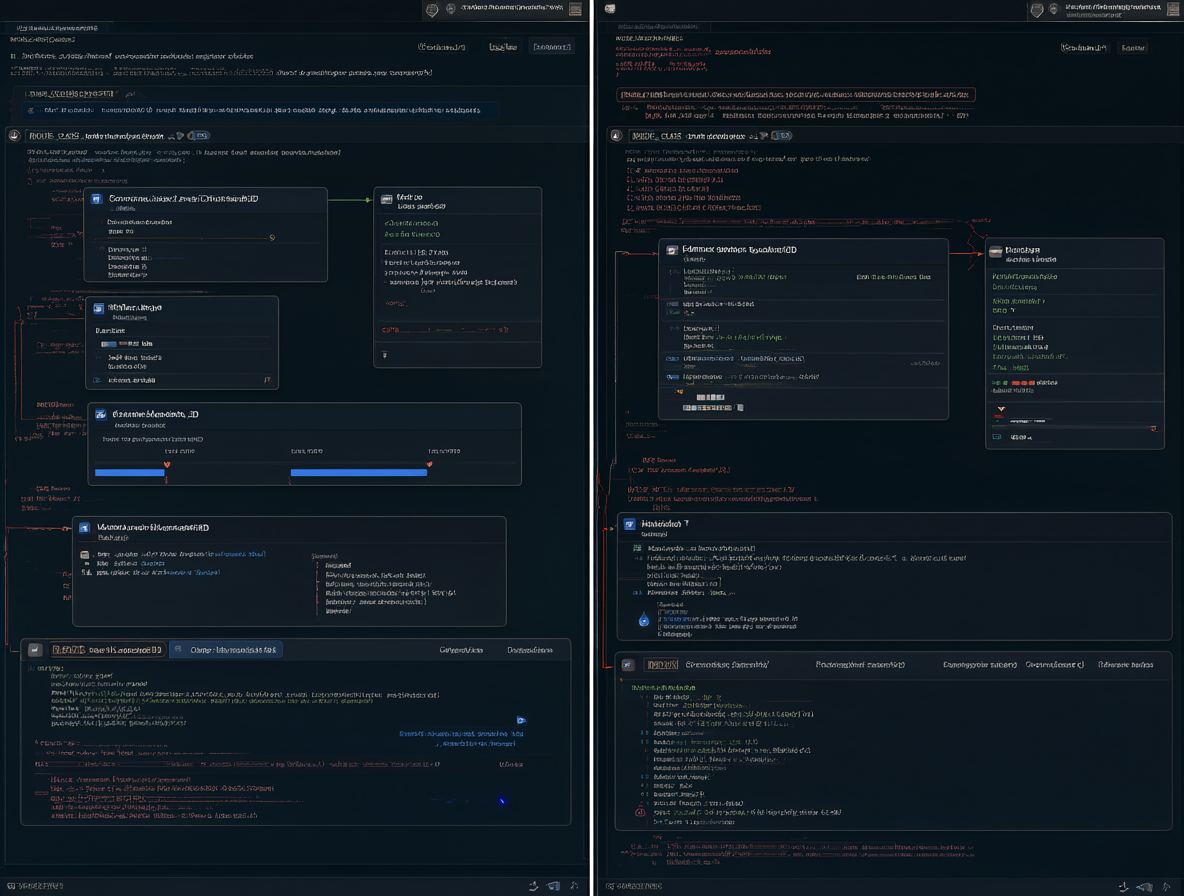Click the red circle icon in right pane's bottom panel
Image resolution: width=1184 pixels, height=896 pixels.
pos(640,812)
